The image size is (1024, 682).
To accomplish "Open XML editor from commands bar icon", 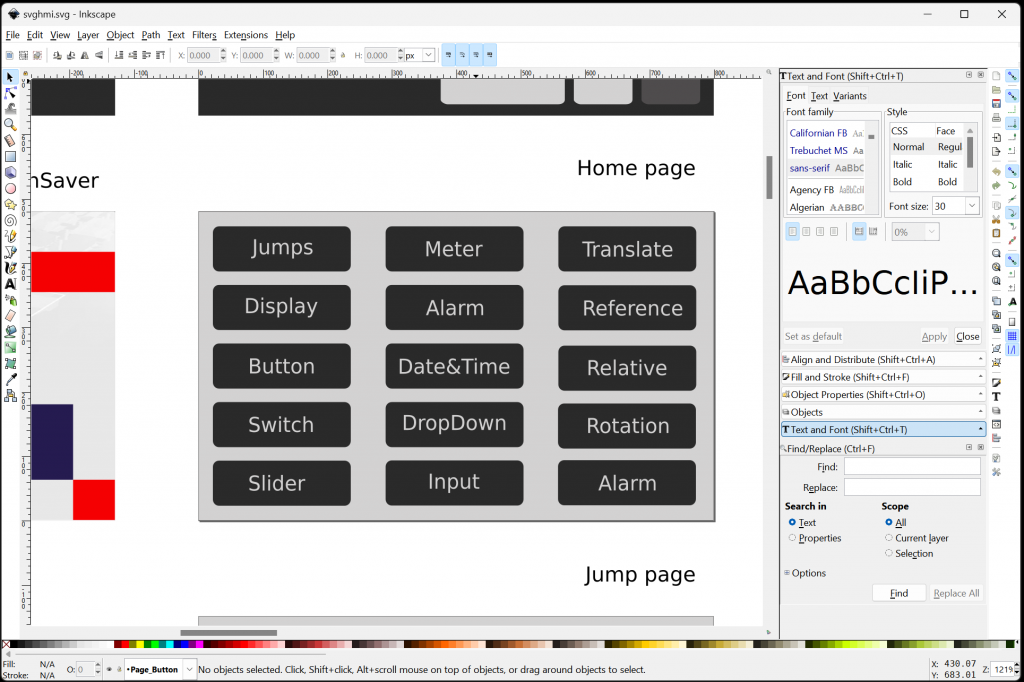I will click(996, 425).
